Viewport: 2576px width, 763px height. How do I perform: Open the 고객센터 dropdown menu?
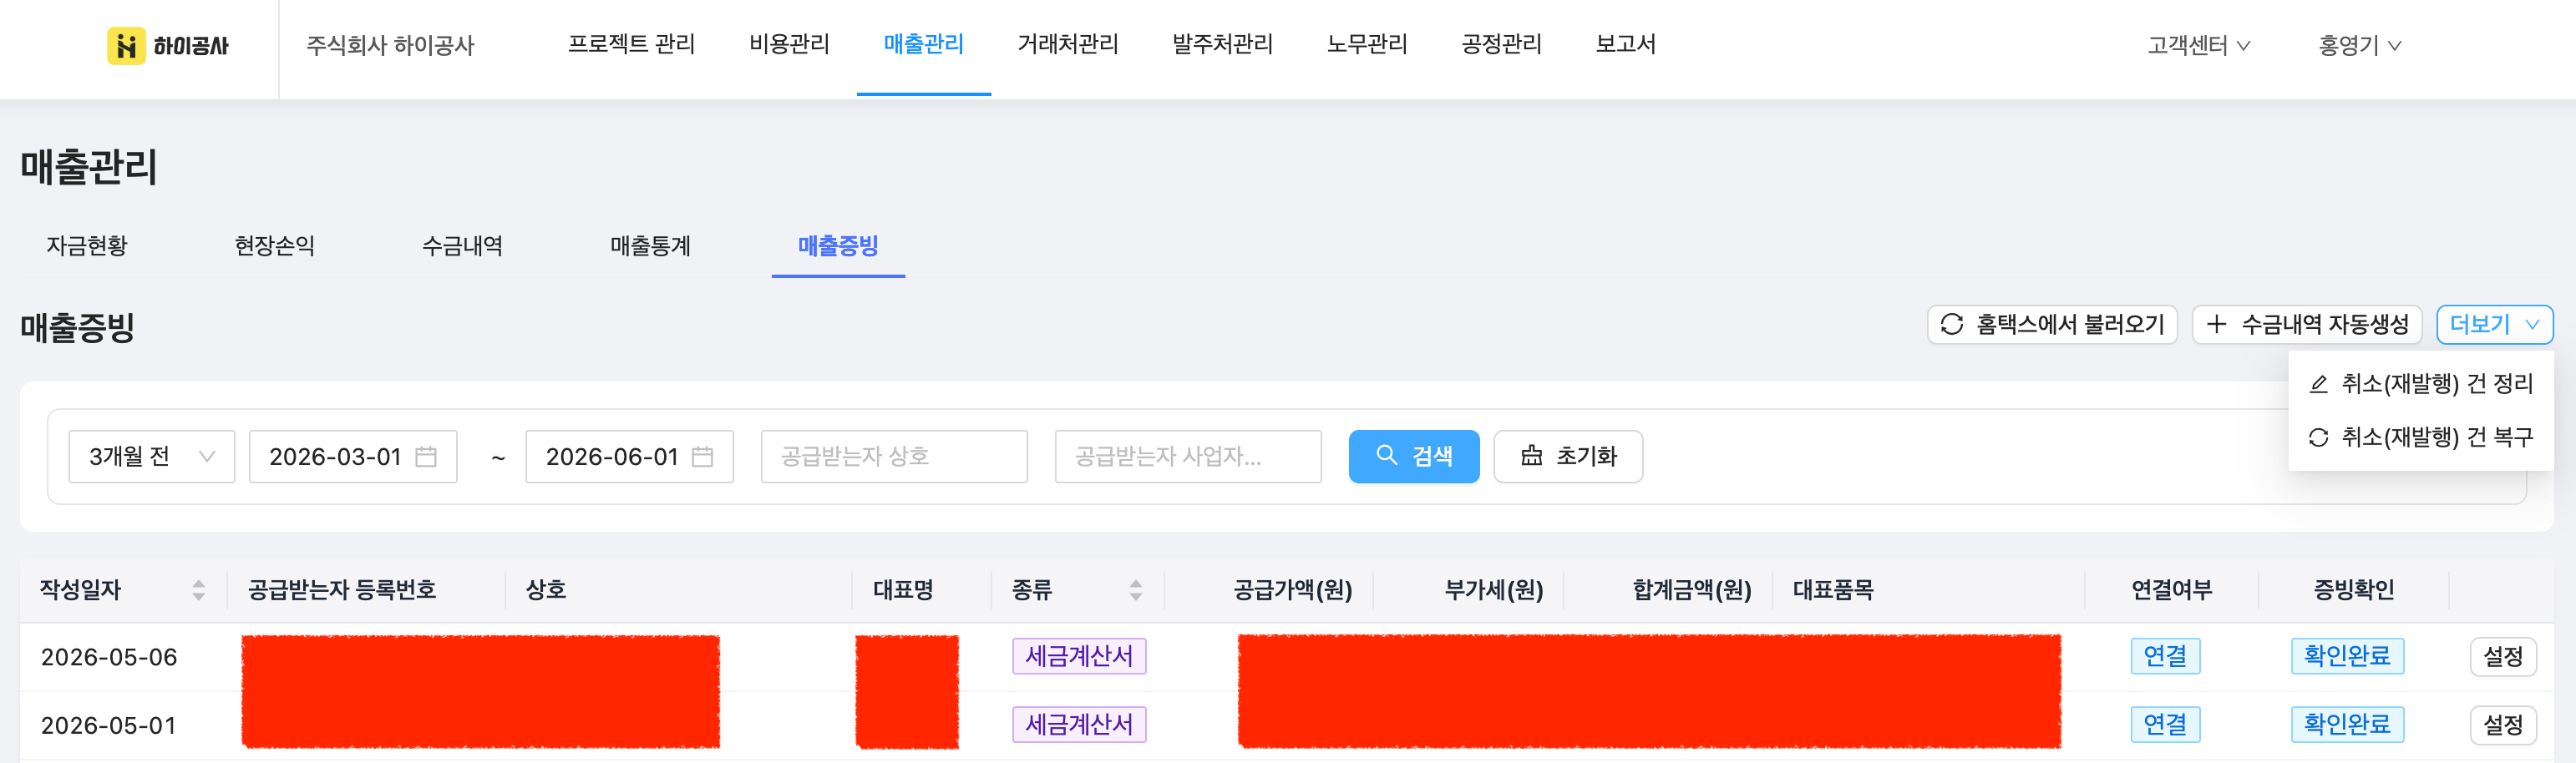[x=2198, y=46]
